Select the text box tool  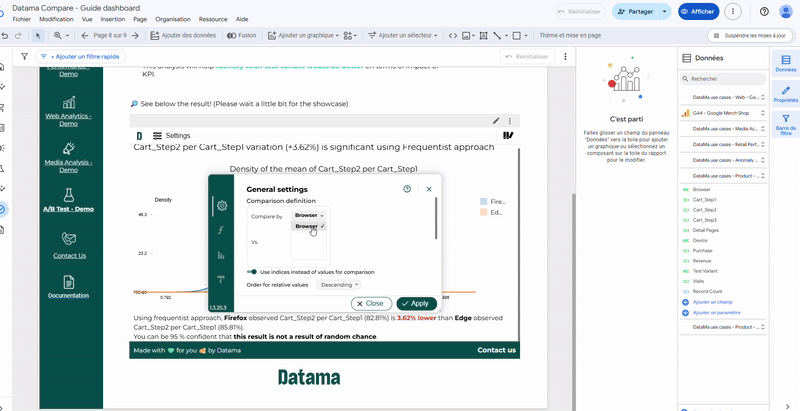click(x=483, y=36)
